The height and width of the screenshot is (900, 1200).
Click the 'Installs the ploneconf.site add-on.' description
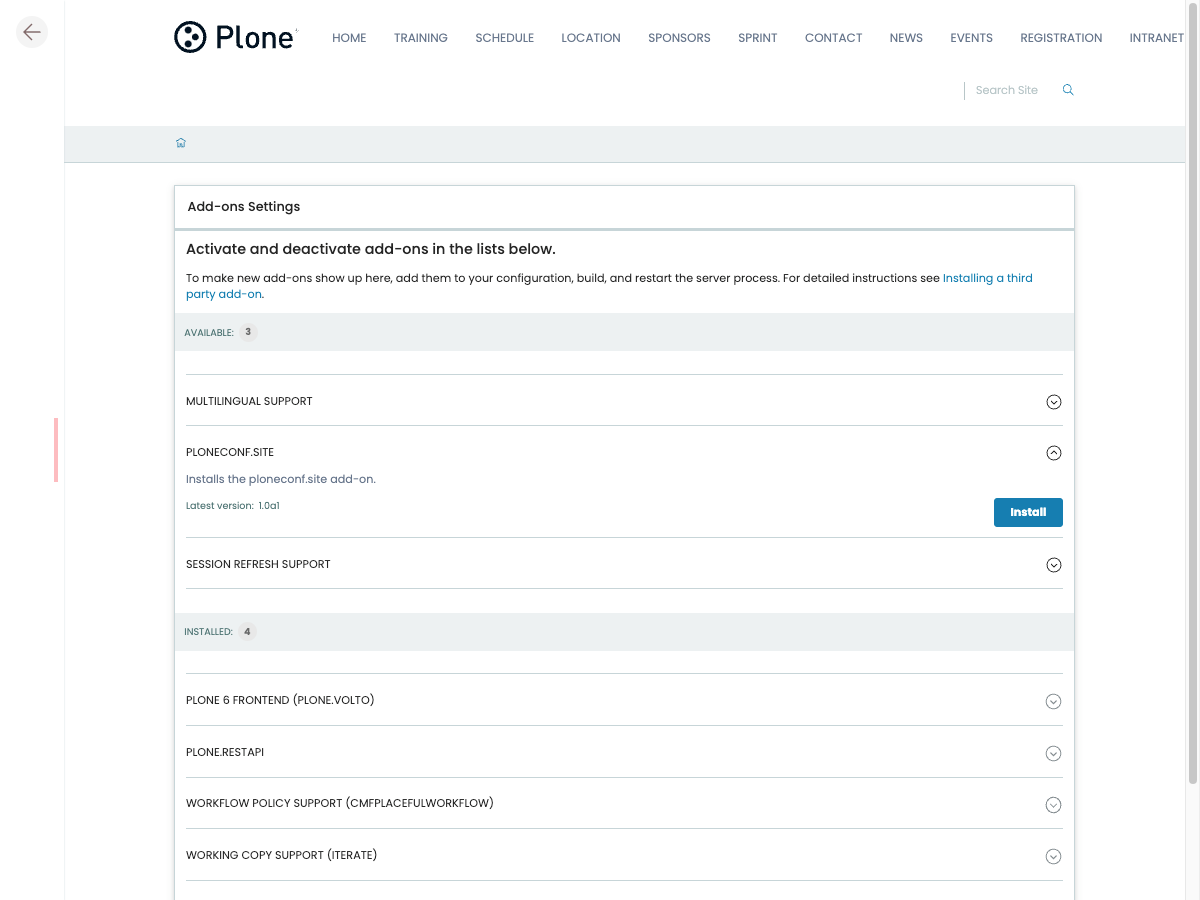pos(281,479)
